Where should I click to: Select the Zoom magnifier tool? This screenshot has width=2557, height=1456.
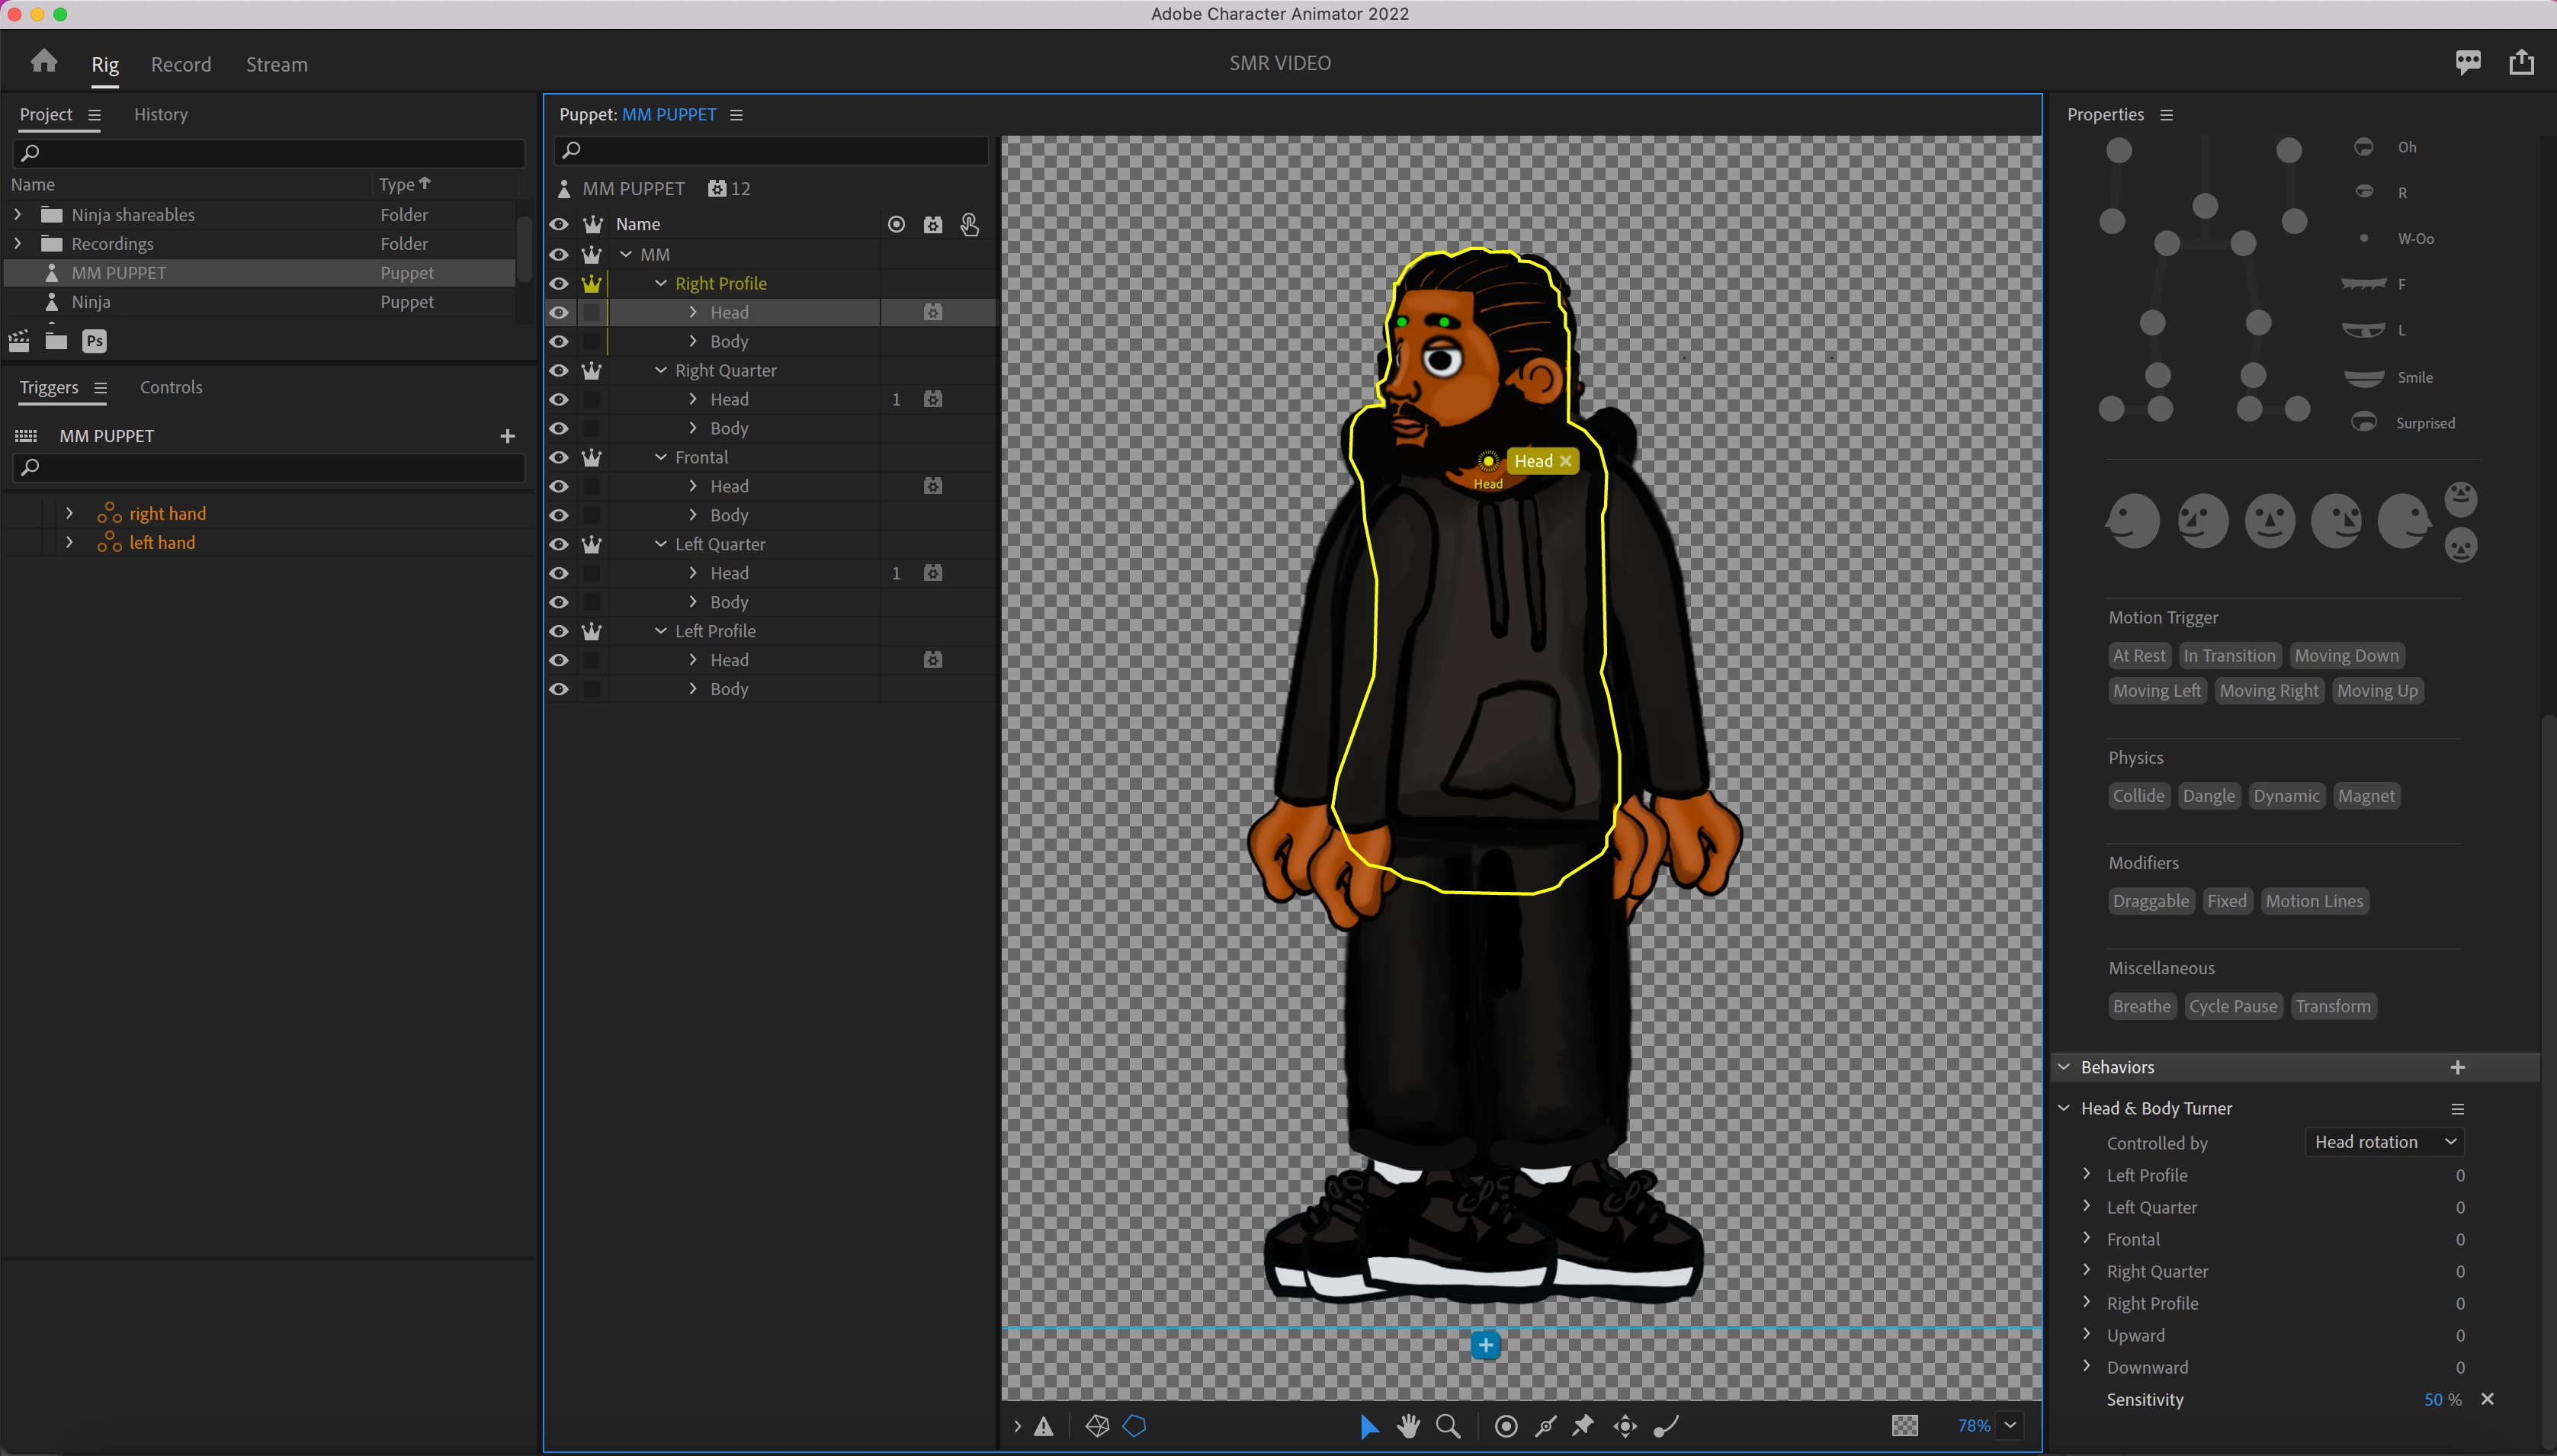point(1447,1426)
